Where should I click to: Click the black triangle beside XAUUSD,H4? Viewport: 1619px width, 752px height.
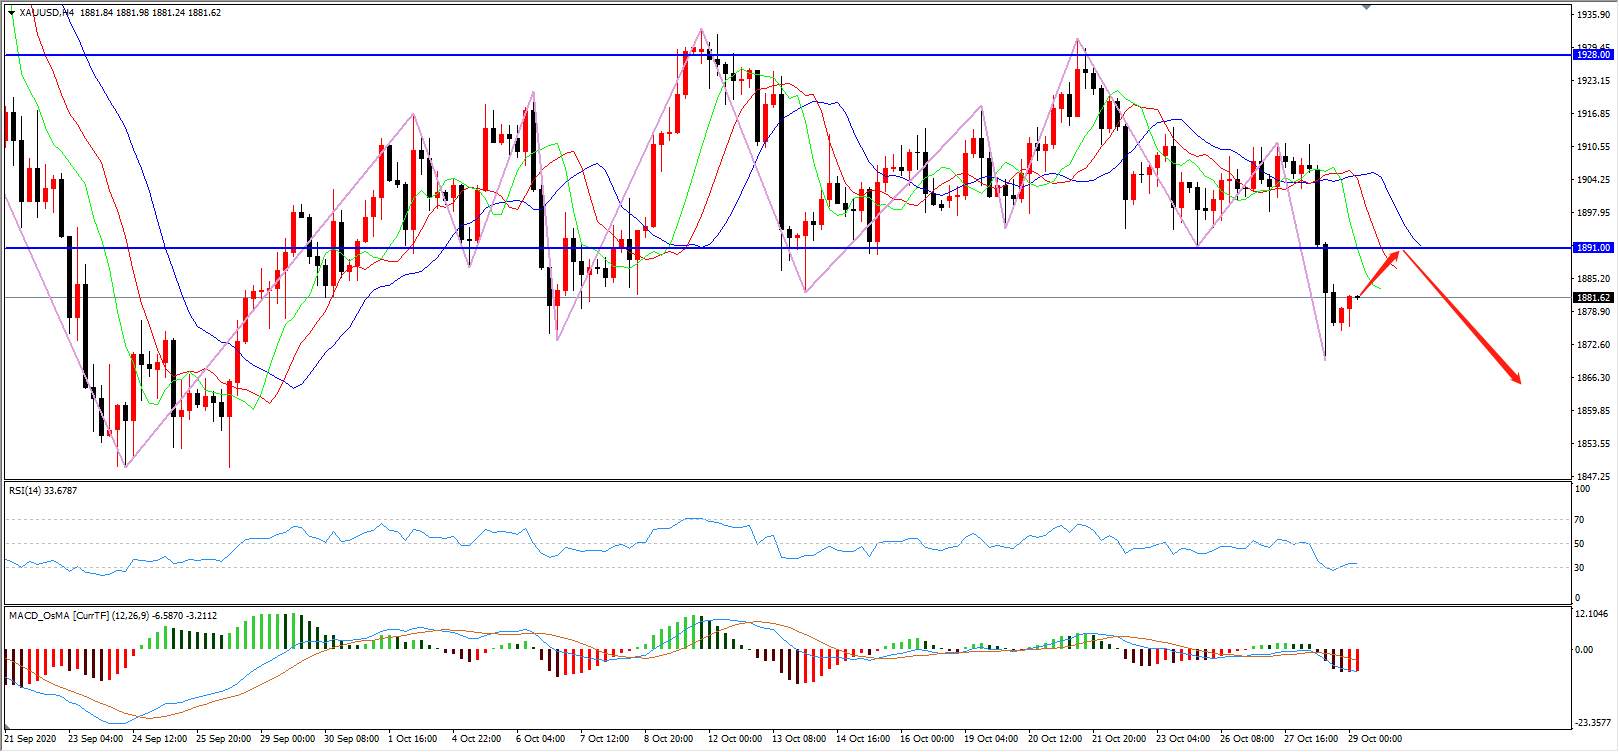11,13
